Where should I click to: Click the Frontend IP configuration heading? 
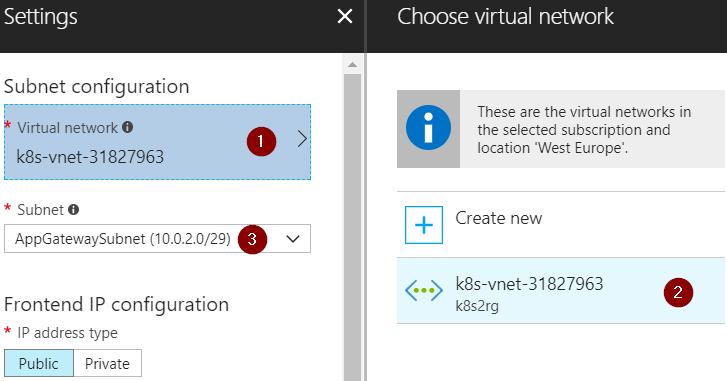click(x=116, y=305)
